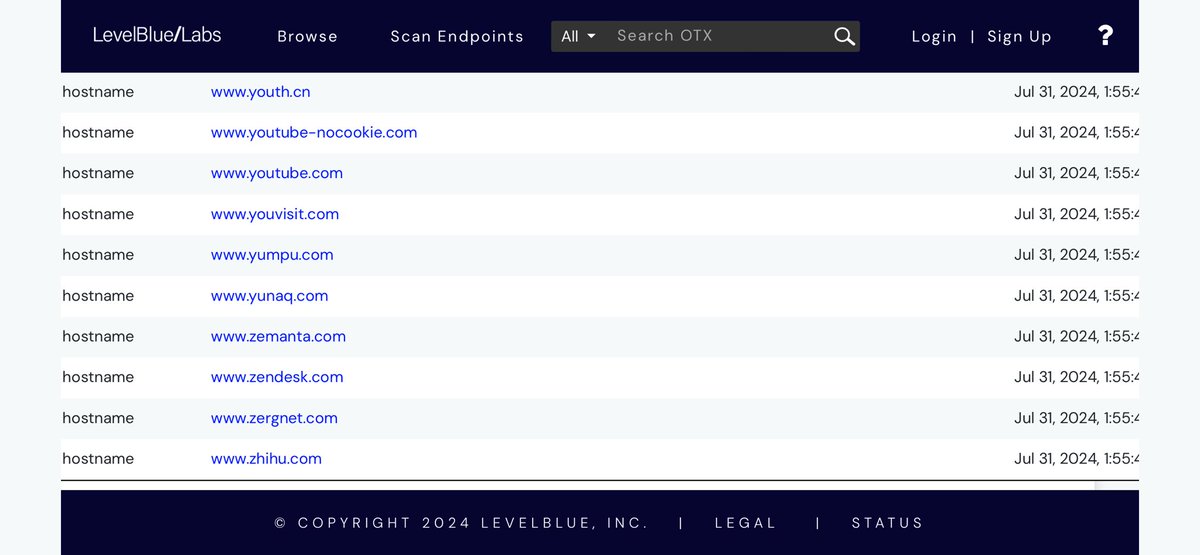This screenshot has height=555, width=1200.
Task: Click the search magnifier icon
Action: pos(844,37)
